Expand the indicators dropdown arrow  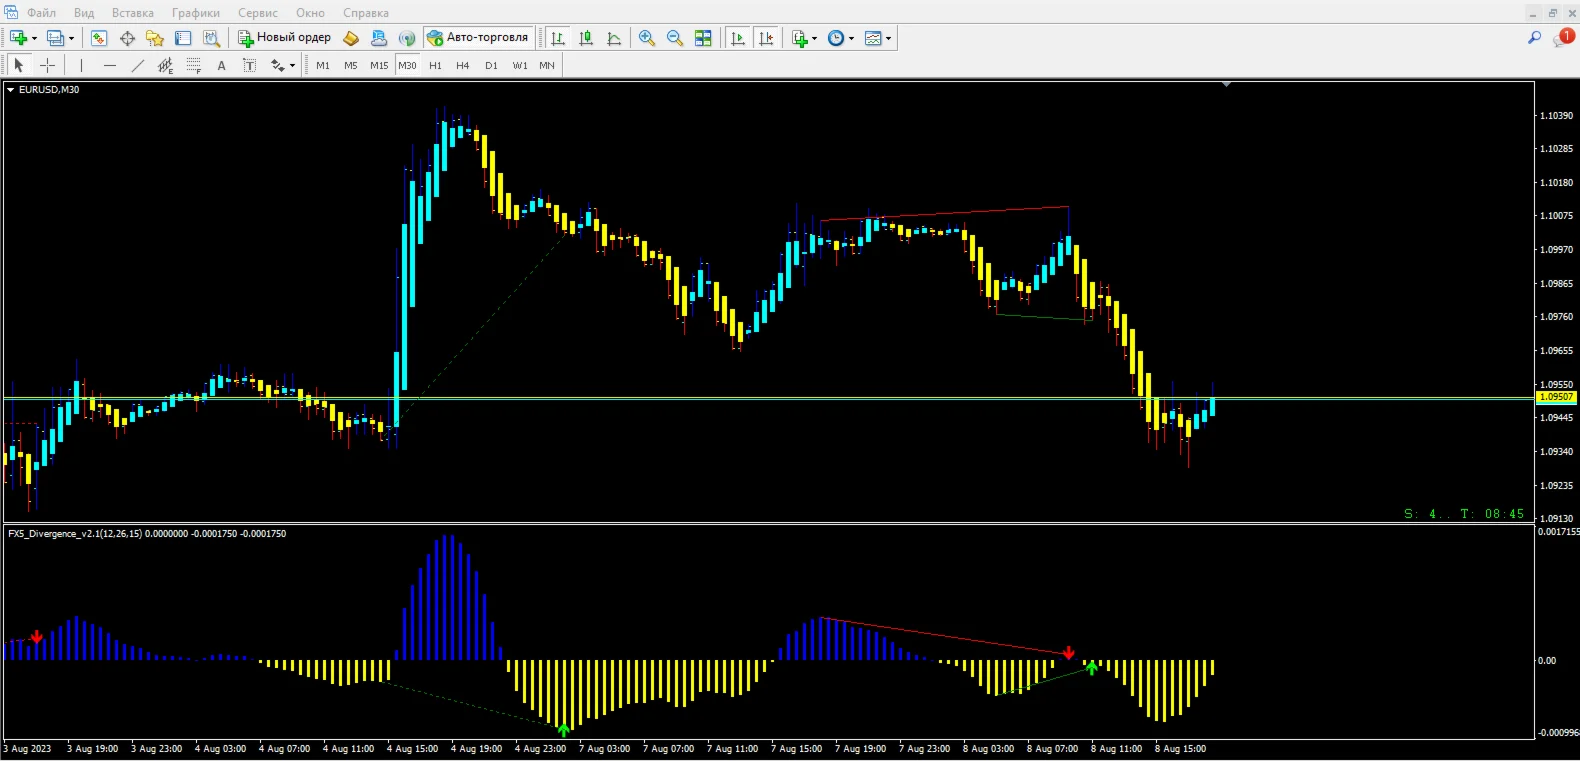(815, 38)
